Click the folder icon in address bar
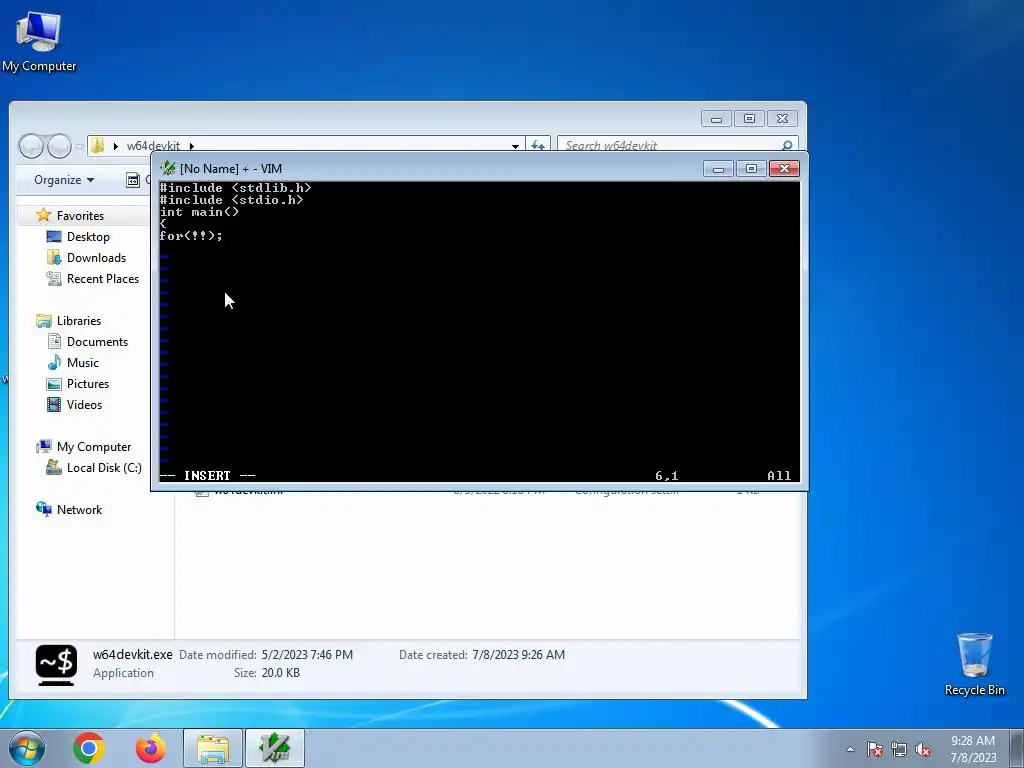Image resolution: width=1024 pixels, height=768 pixels. tap(97, 145)
